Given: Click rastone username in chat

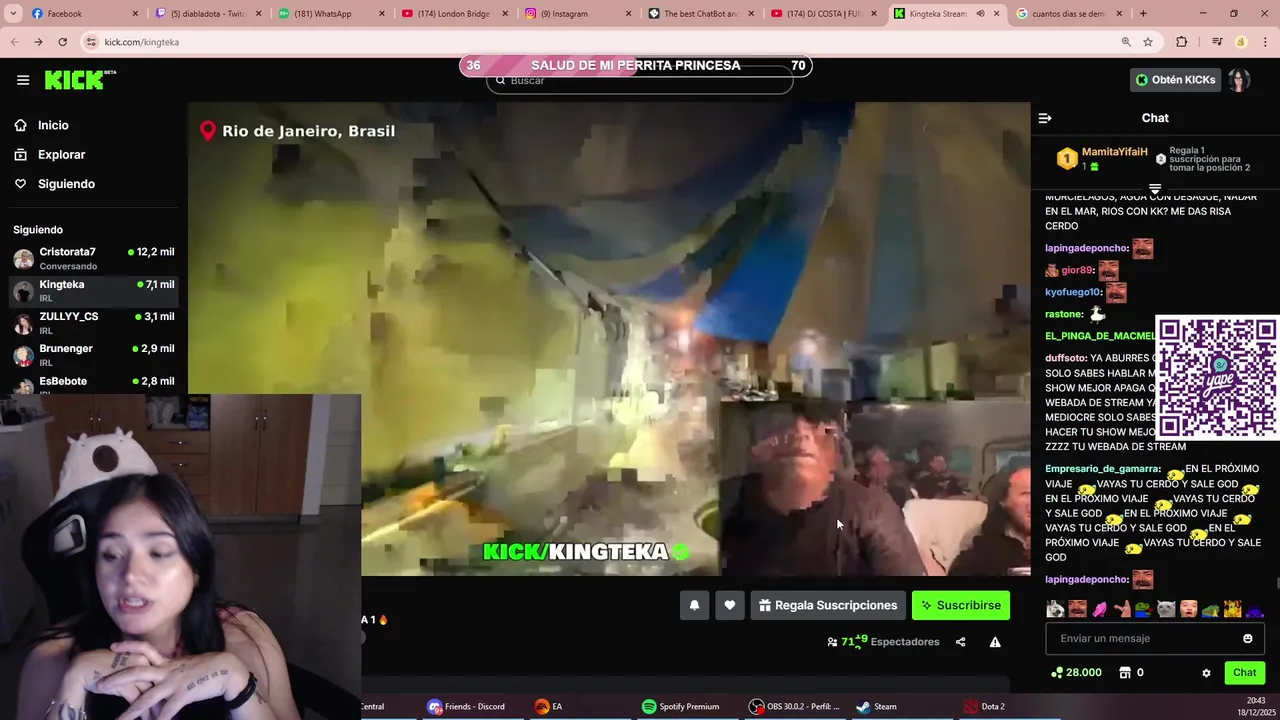Looking at the screenshot, I should pos(1064,314).
